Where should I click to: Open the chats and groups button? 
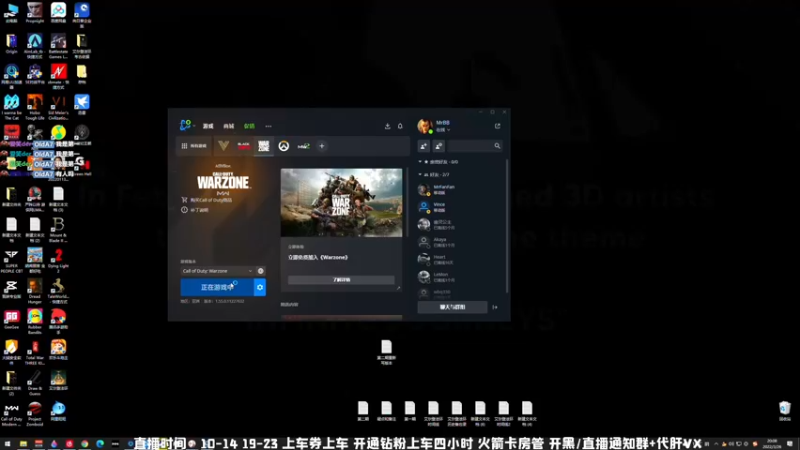452,307
